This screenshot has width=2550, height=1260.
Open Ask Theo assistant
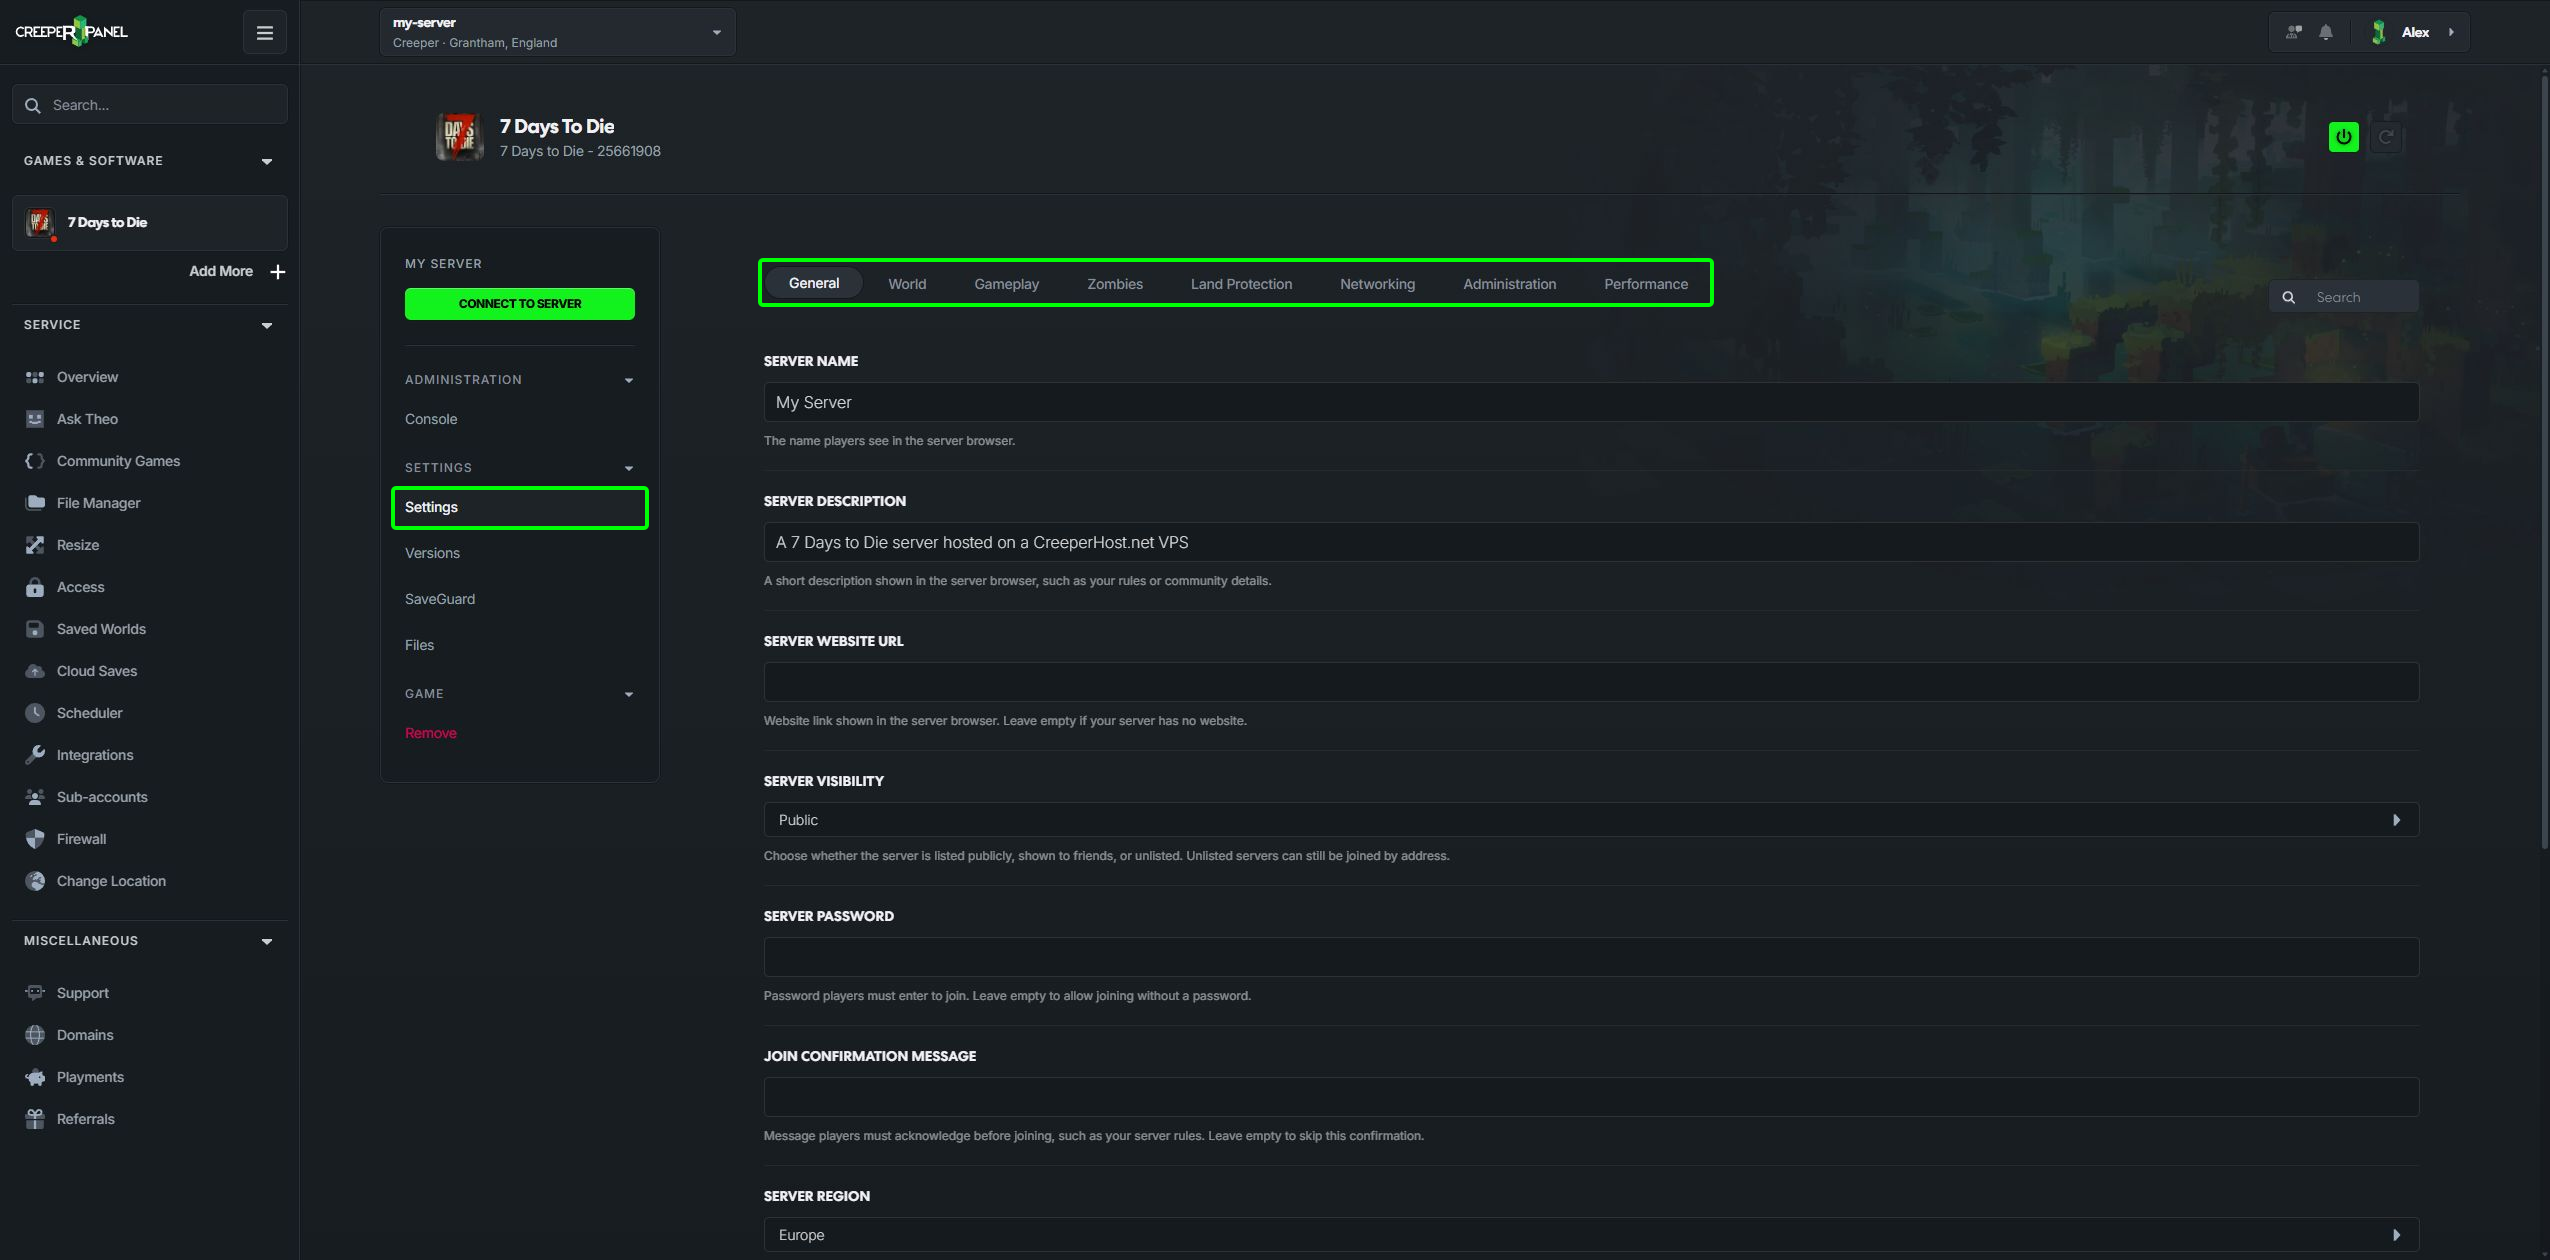pos(87,419)
